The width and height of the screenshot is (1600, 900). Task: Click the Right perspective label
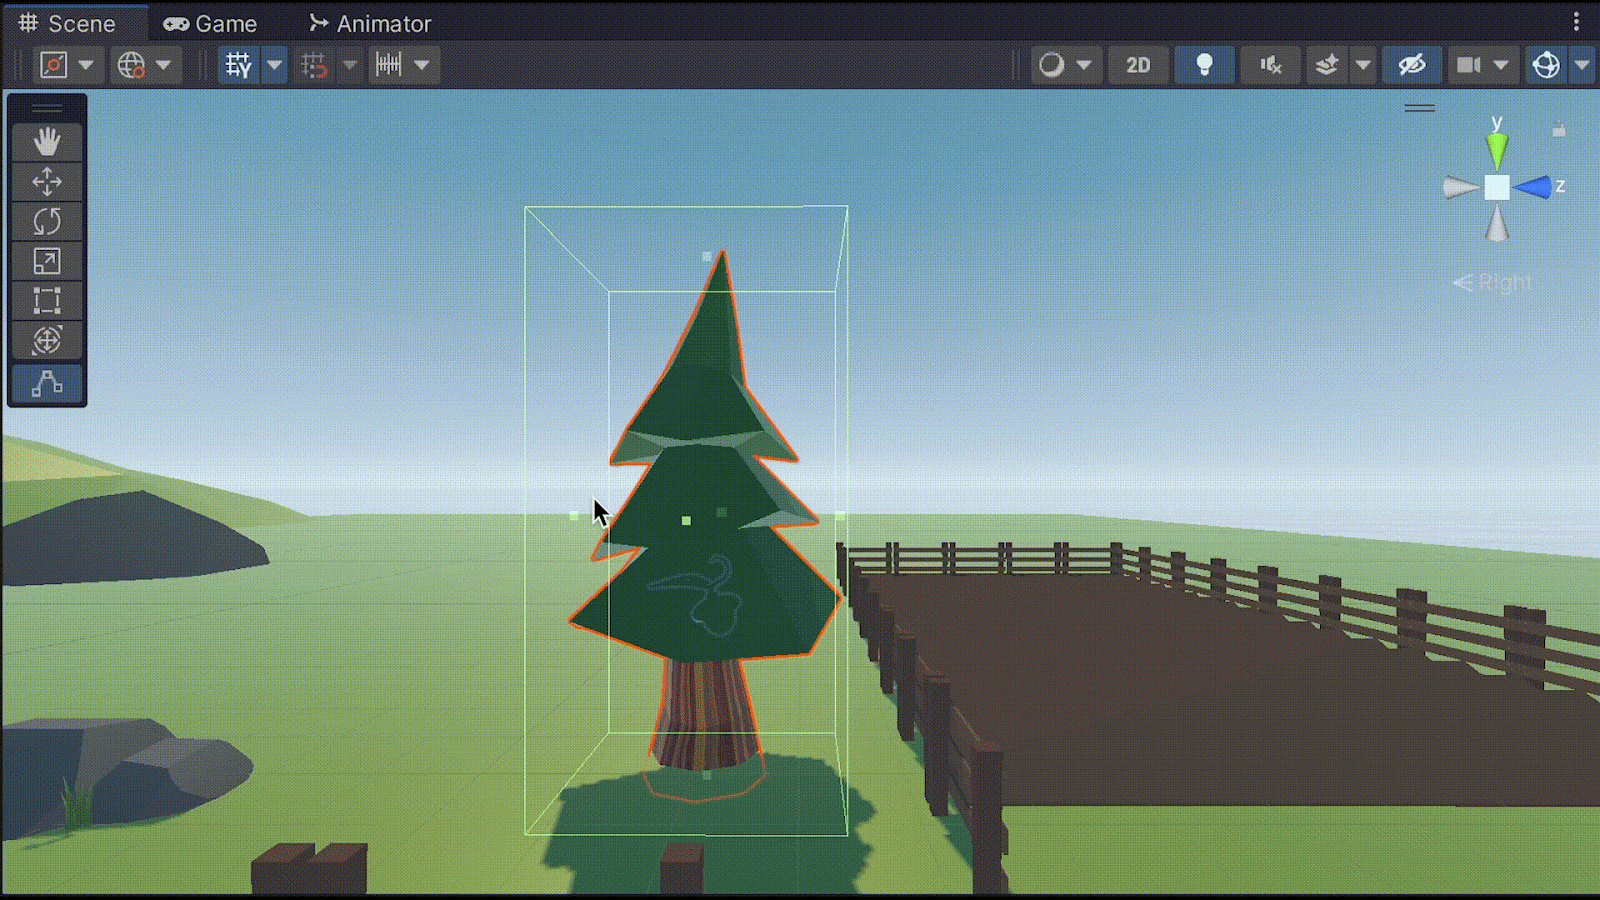coord(1493,283)
